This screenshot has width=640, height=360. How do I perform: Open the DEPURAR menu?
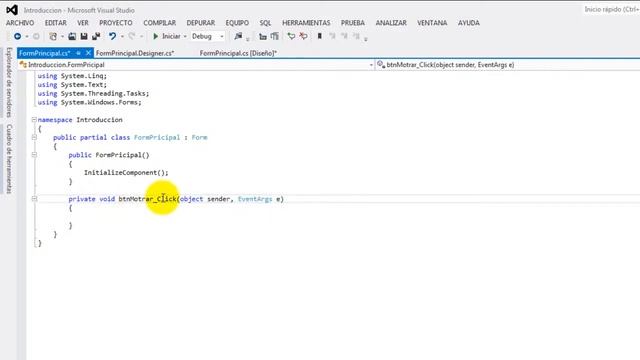coord(201,23)
